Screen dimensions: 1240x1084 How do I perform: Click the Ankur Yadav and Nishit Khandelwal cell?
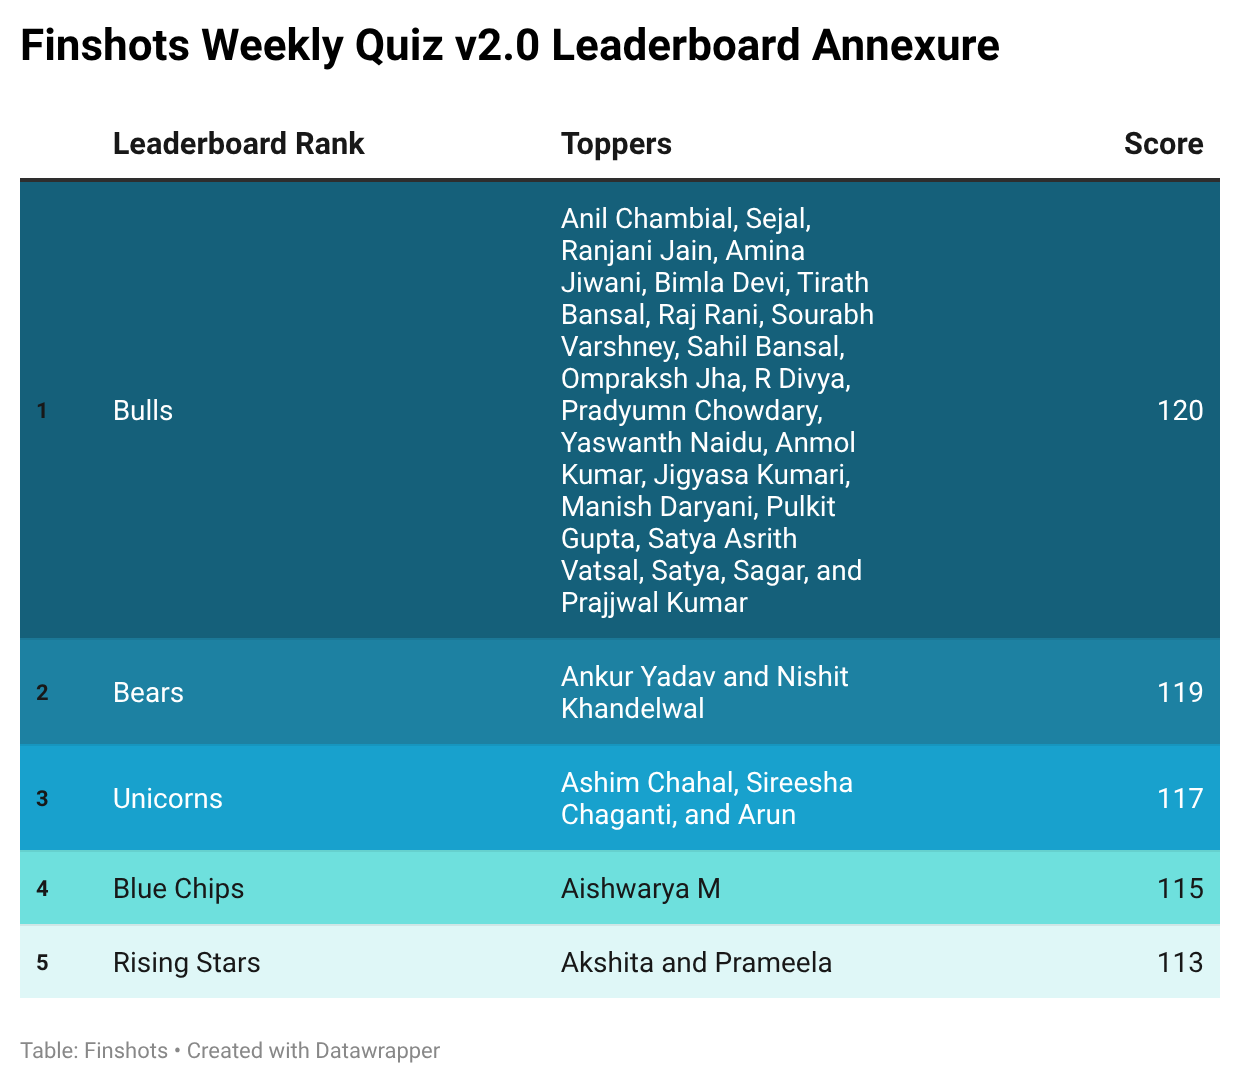coord(704,693)
